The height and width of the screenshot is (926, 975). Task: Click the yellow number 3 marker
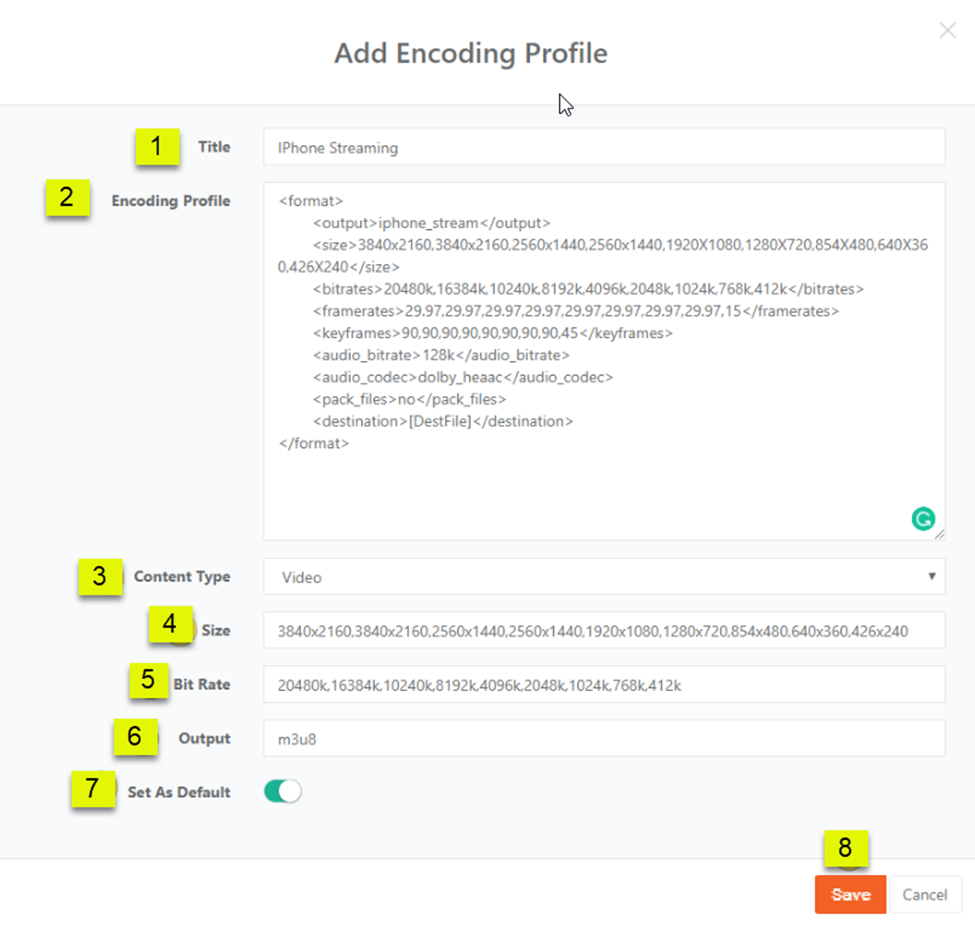(99, 577)
